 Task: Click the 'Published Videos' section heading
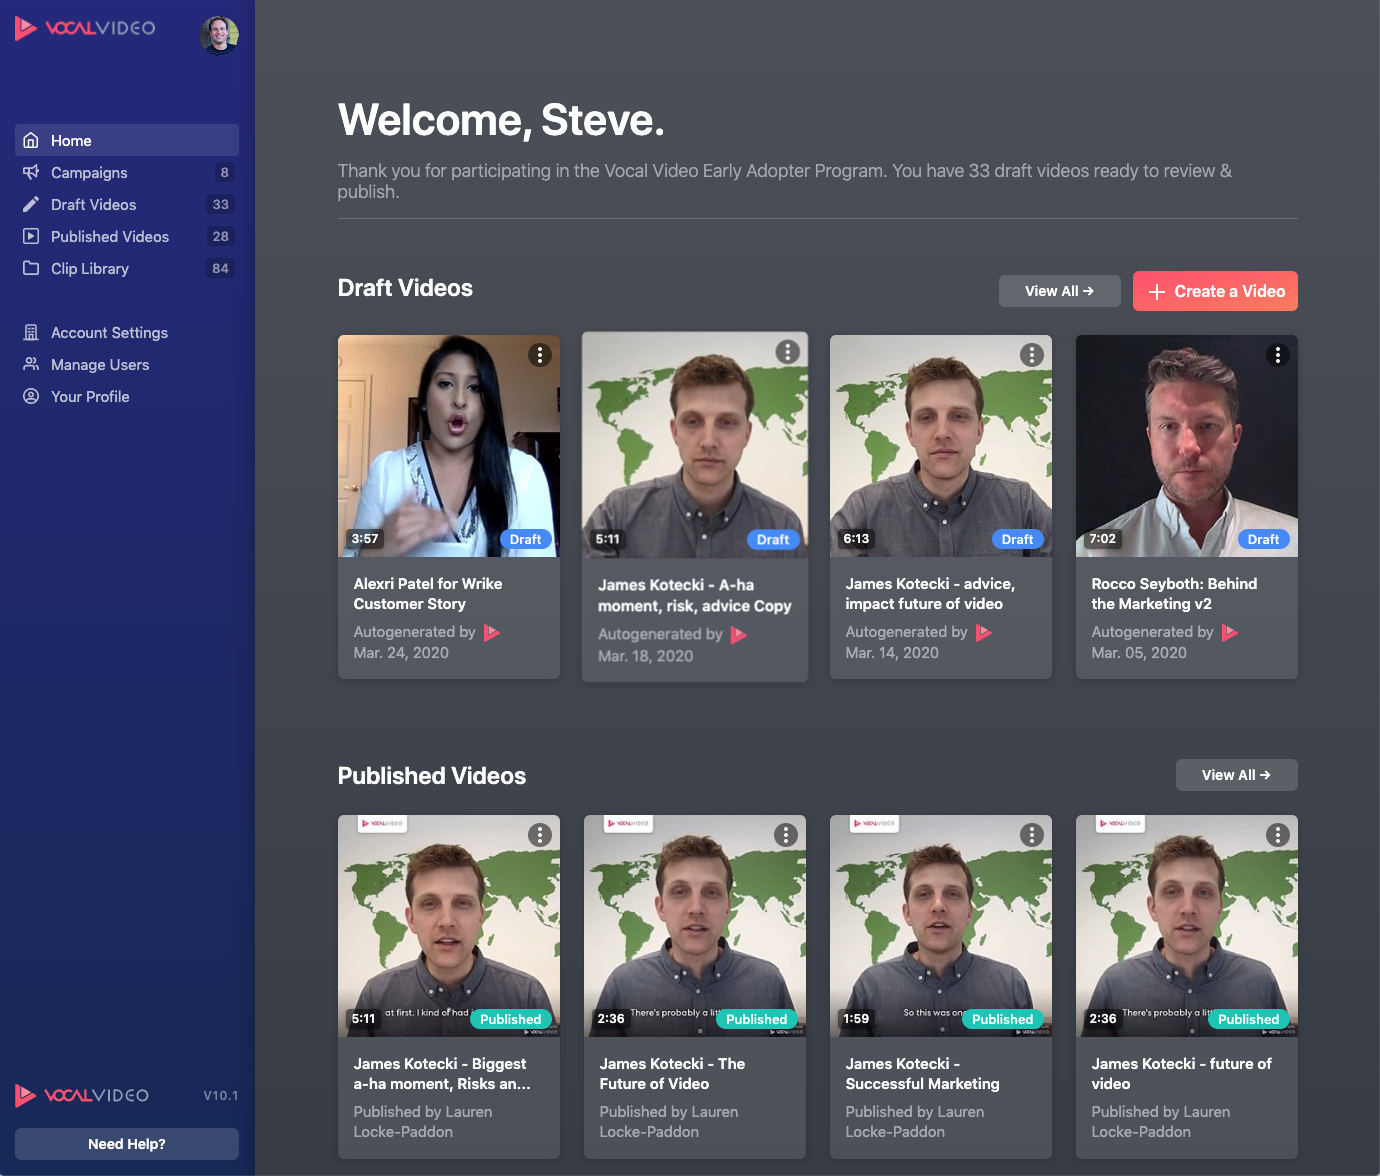[432, 776]
